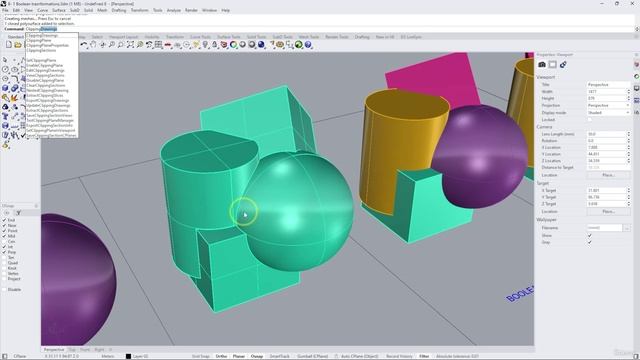The image size is (640, 360).
Task: Toggle the wallpaper Show checkbox
Action: tap(589, 236)
